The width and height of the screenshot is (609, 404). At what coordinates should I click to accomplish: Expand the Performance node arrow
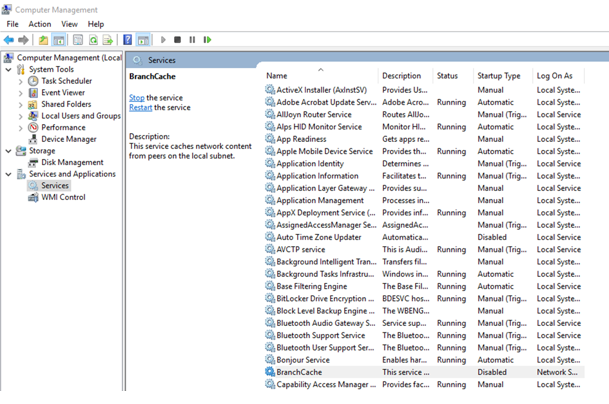point(21,128)
